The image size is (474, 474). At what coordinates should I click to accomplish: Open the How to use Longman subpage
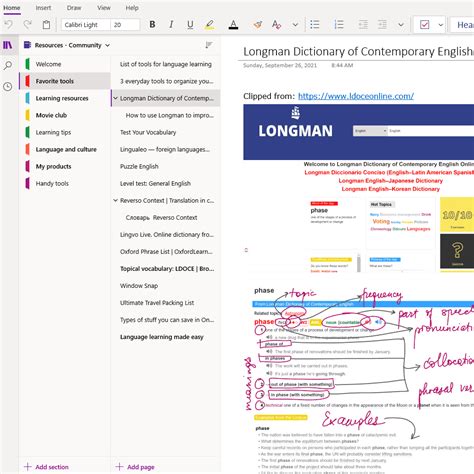[165, 115]
